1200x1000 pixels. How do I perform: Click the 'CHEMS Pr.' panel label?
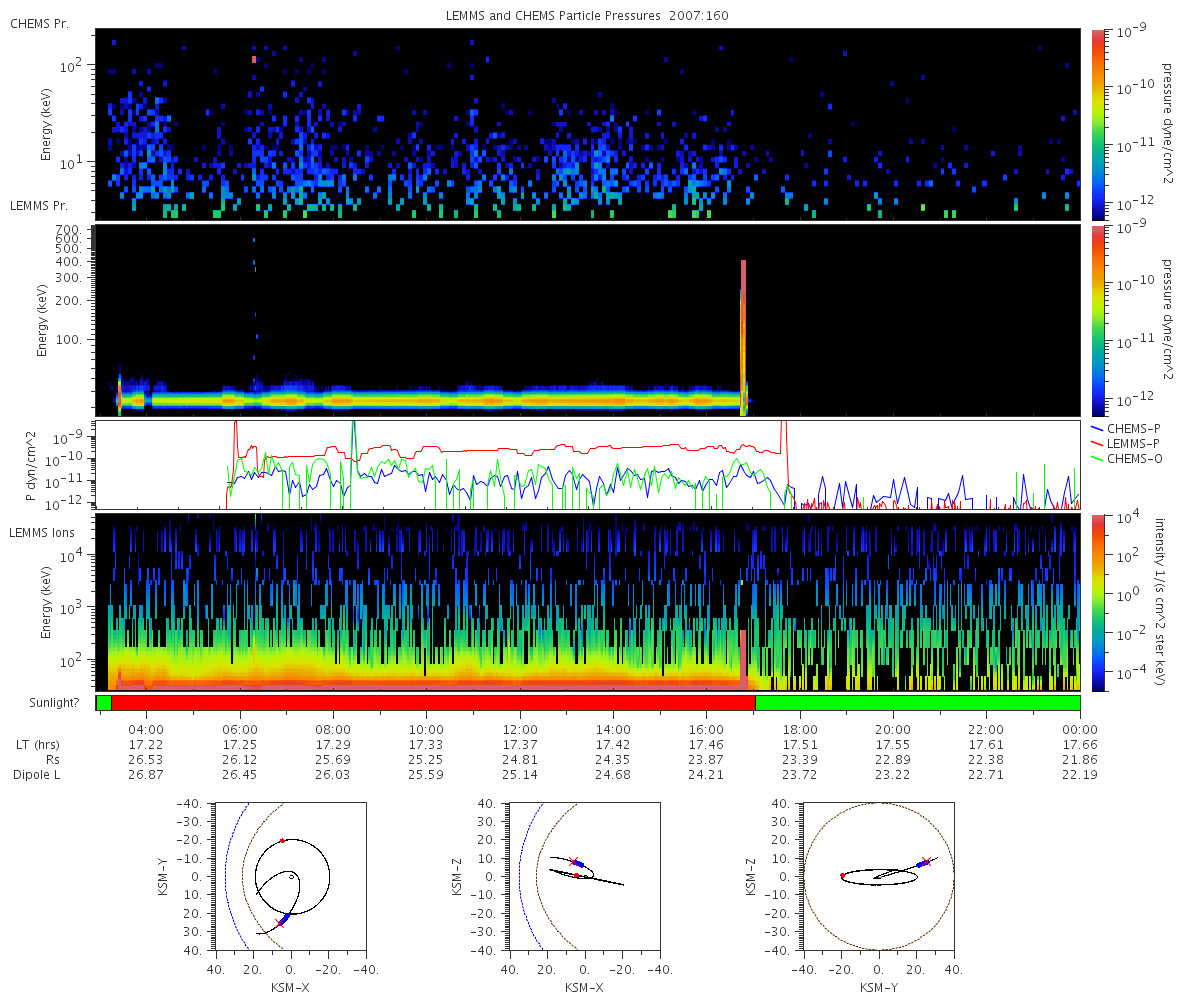(x=39, y=24)
